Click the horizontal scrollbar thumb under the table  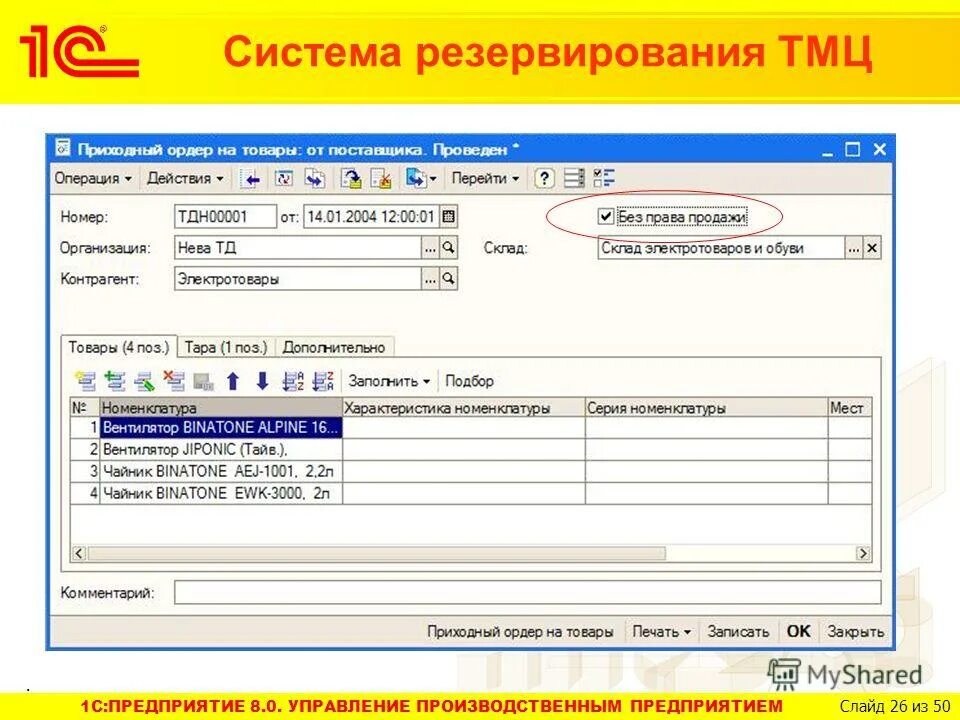pyautogui.click(x=376, y=553)
